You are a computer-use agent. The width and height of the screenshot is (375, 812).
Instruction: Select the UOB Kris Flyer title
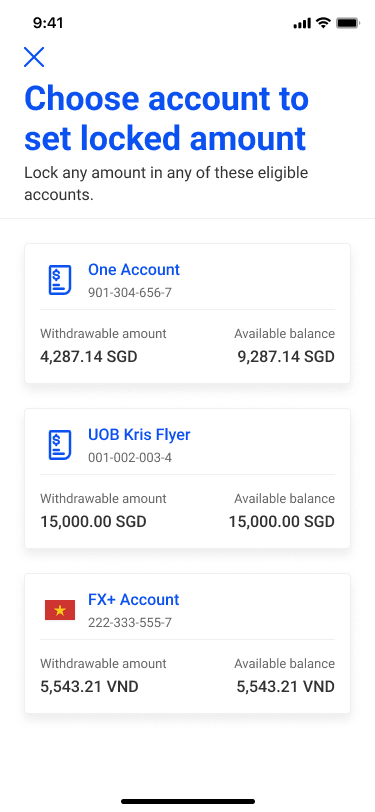pos(139,434)
